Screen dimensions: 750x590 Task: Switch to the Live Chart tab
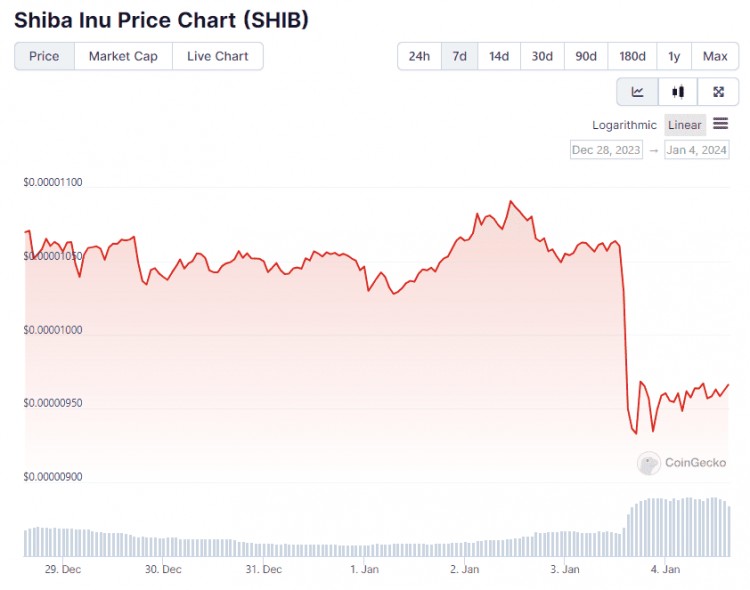(x=218, y=56)
